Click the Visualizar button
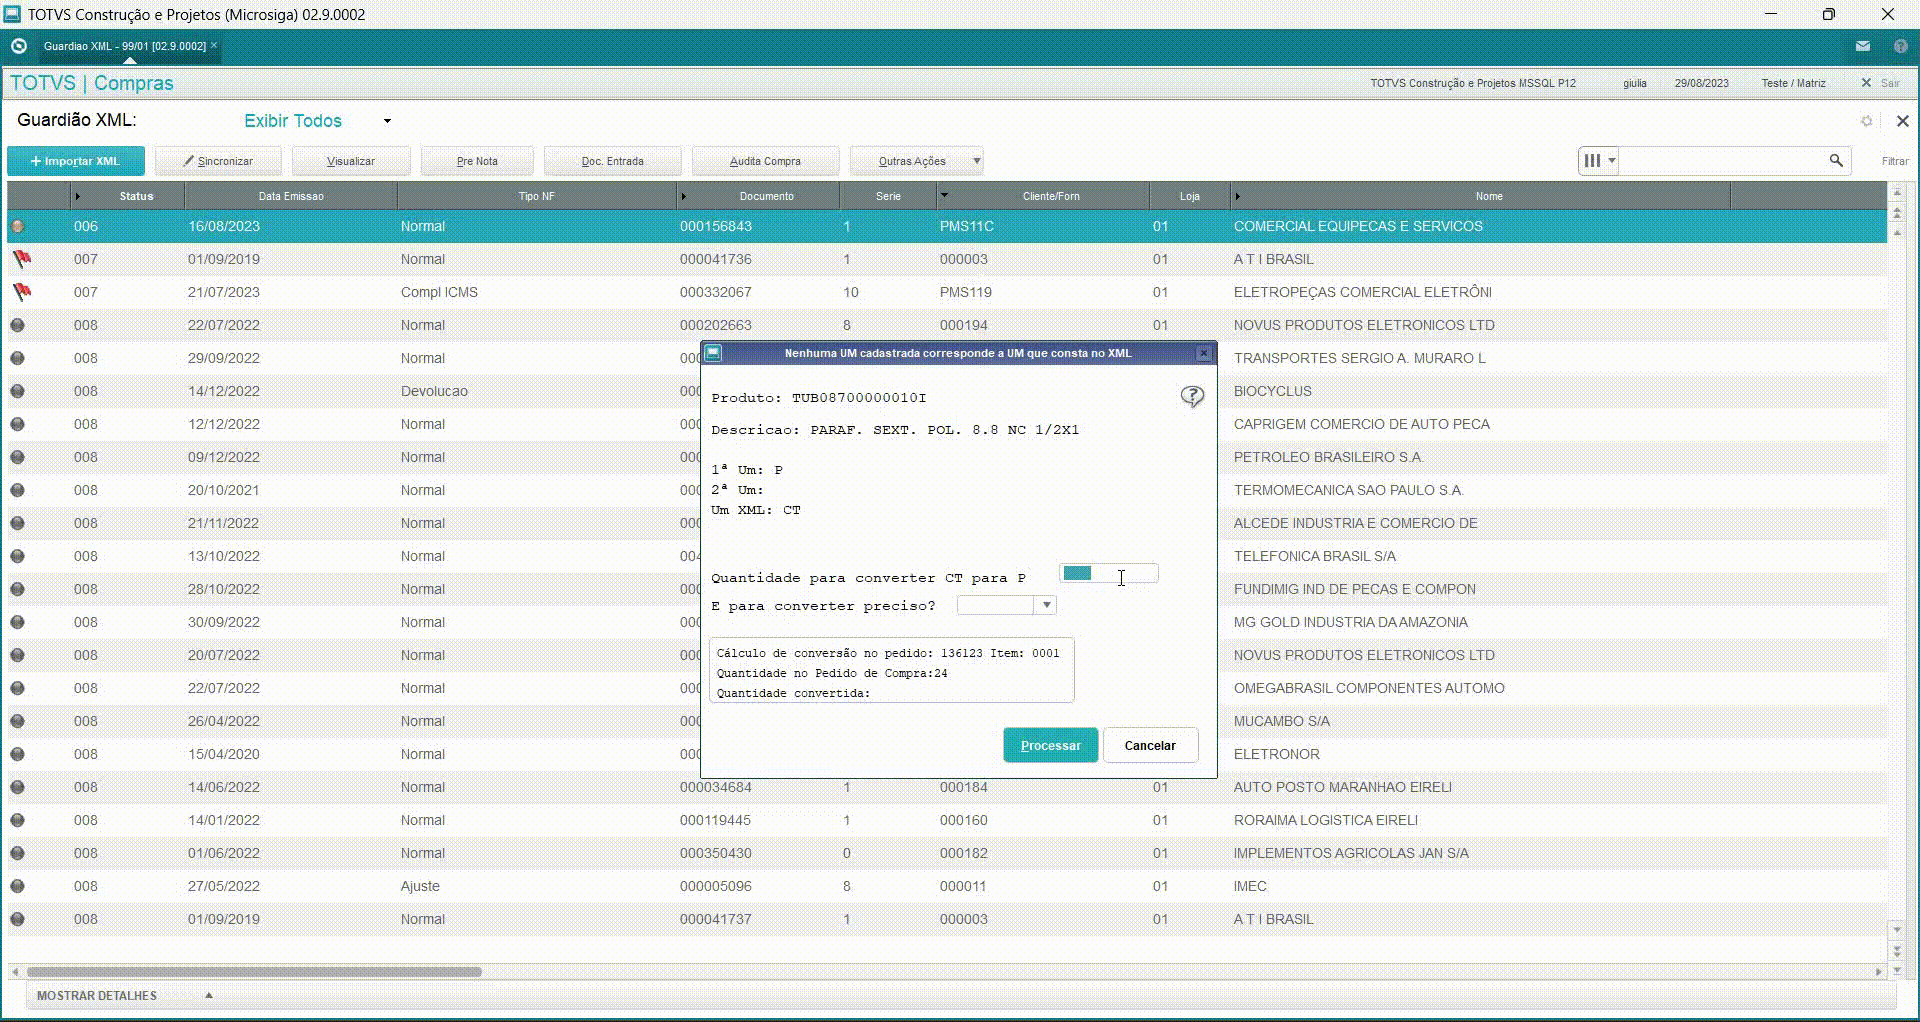This screenshot has height=1022, width=1920. tap(351, 161)
